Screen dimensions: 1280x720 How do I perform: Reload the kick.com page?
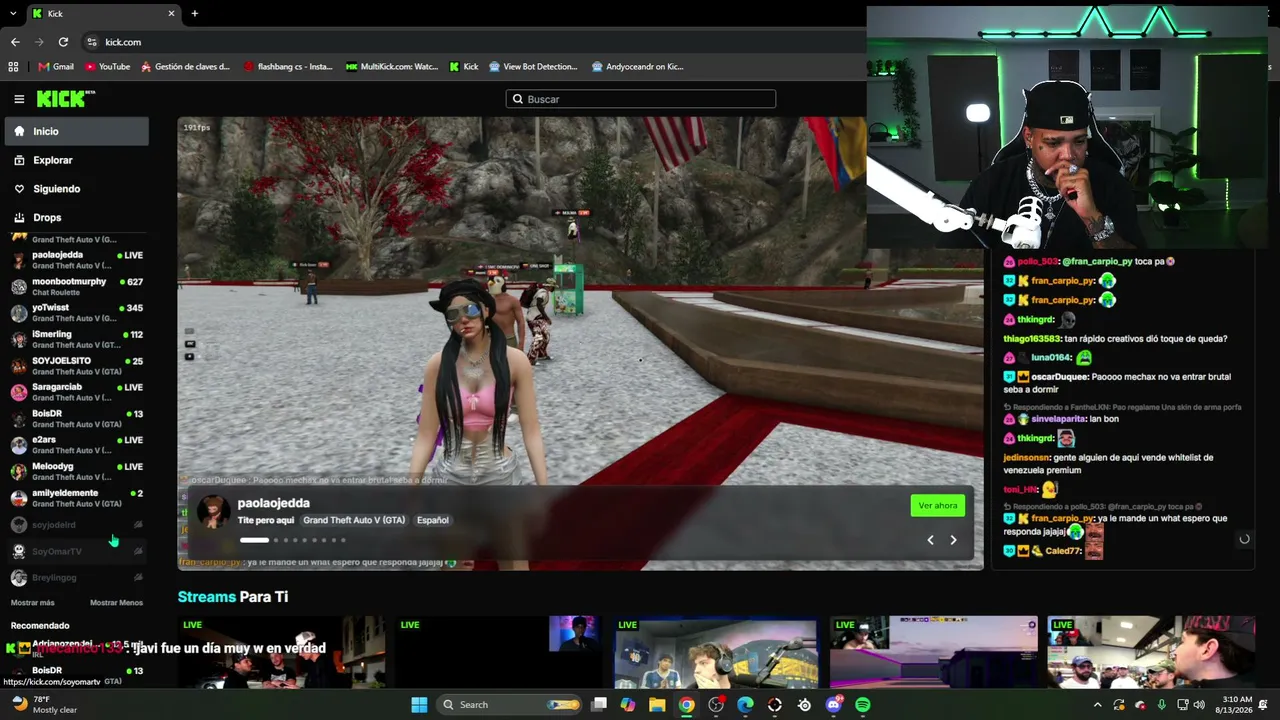click(63, 42)
